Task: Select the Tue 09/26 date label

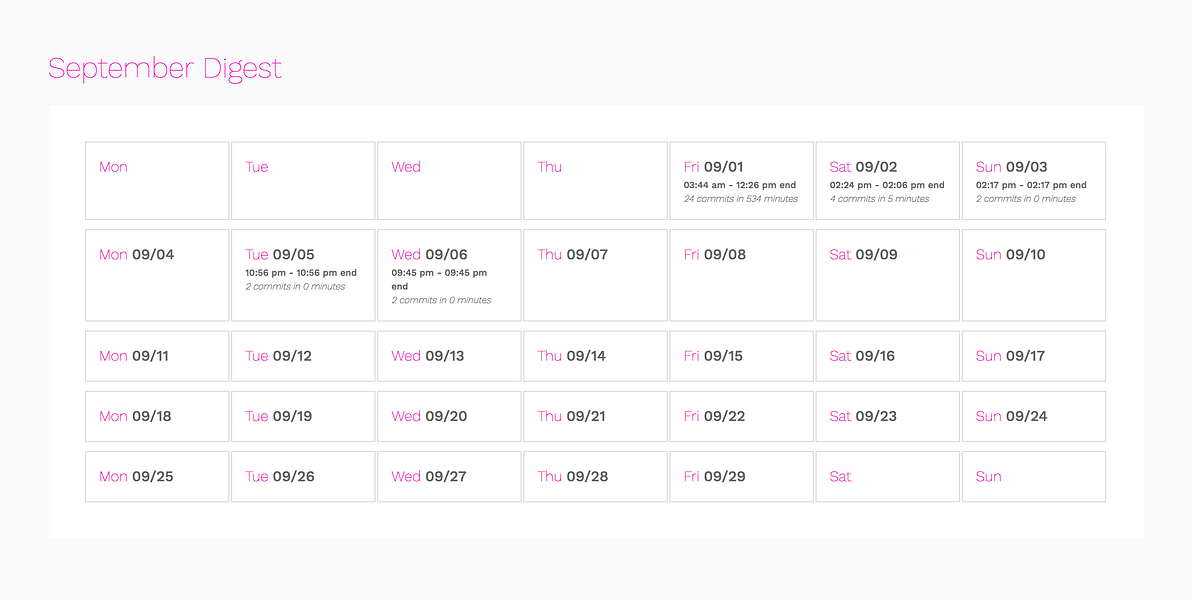Action: [x=280, y=477]
